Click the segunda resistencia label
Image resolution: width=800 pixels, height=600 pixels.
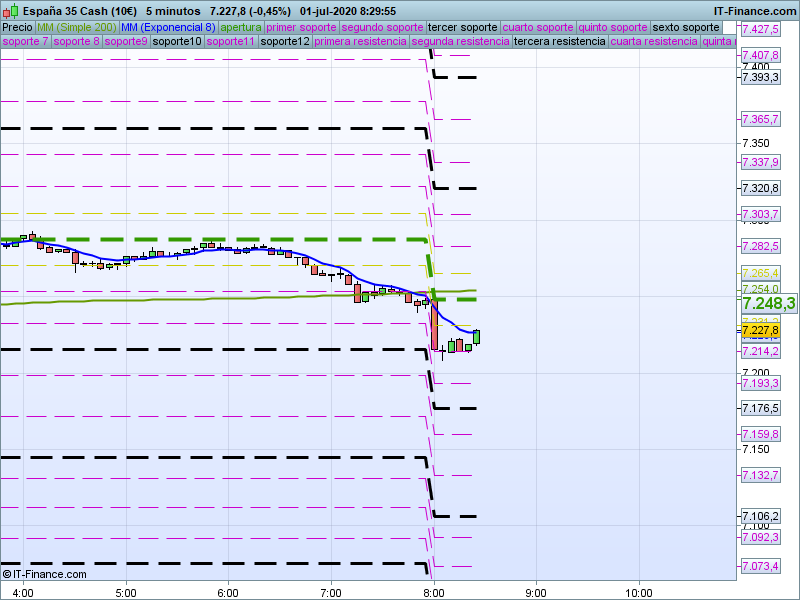coord(460,41)
